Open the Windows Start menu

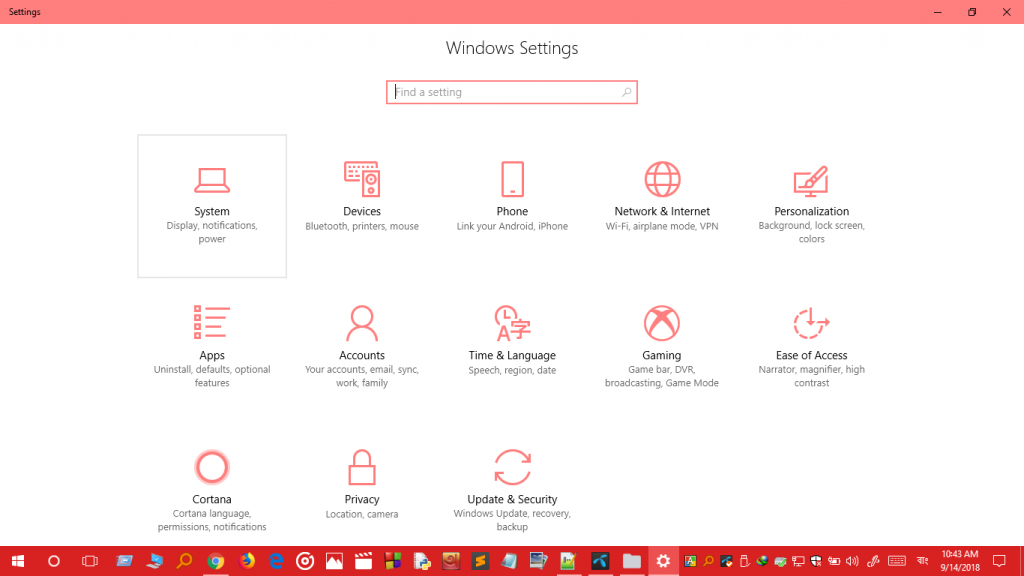click(18, 561)
